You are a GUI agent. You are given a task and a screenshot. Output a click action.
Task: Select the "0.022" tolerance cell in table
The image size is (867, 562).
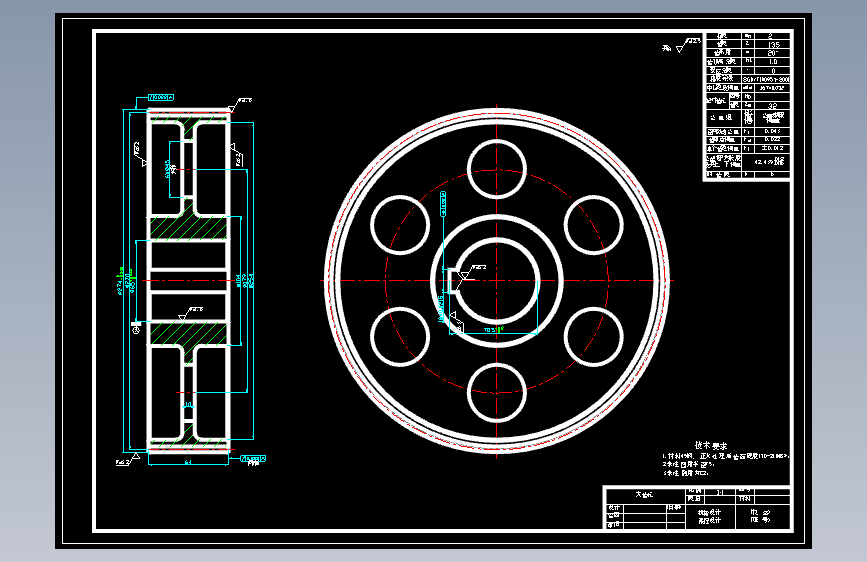point(773,139)
